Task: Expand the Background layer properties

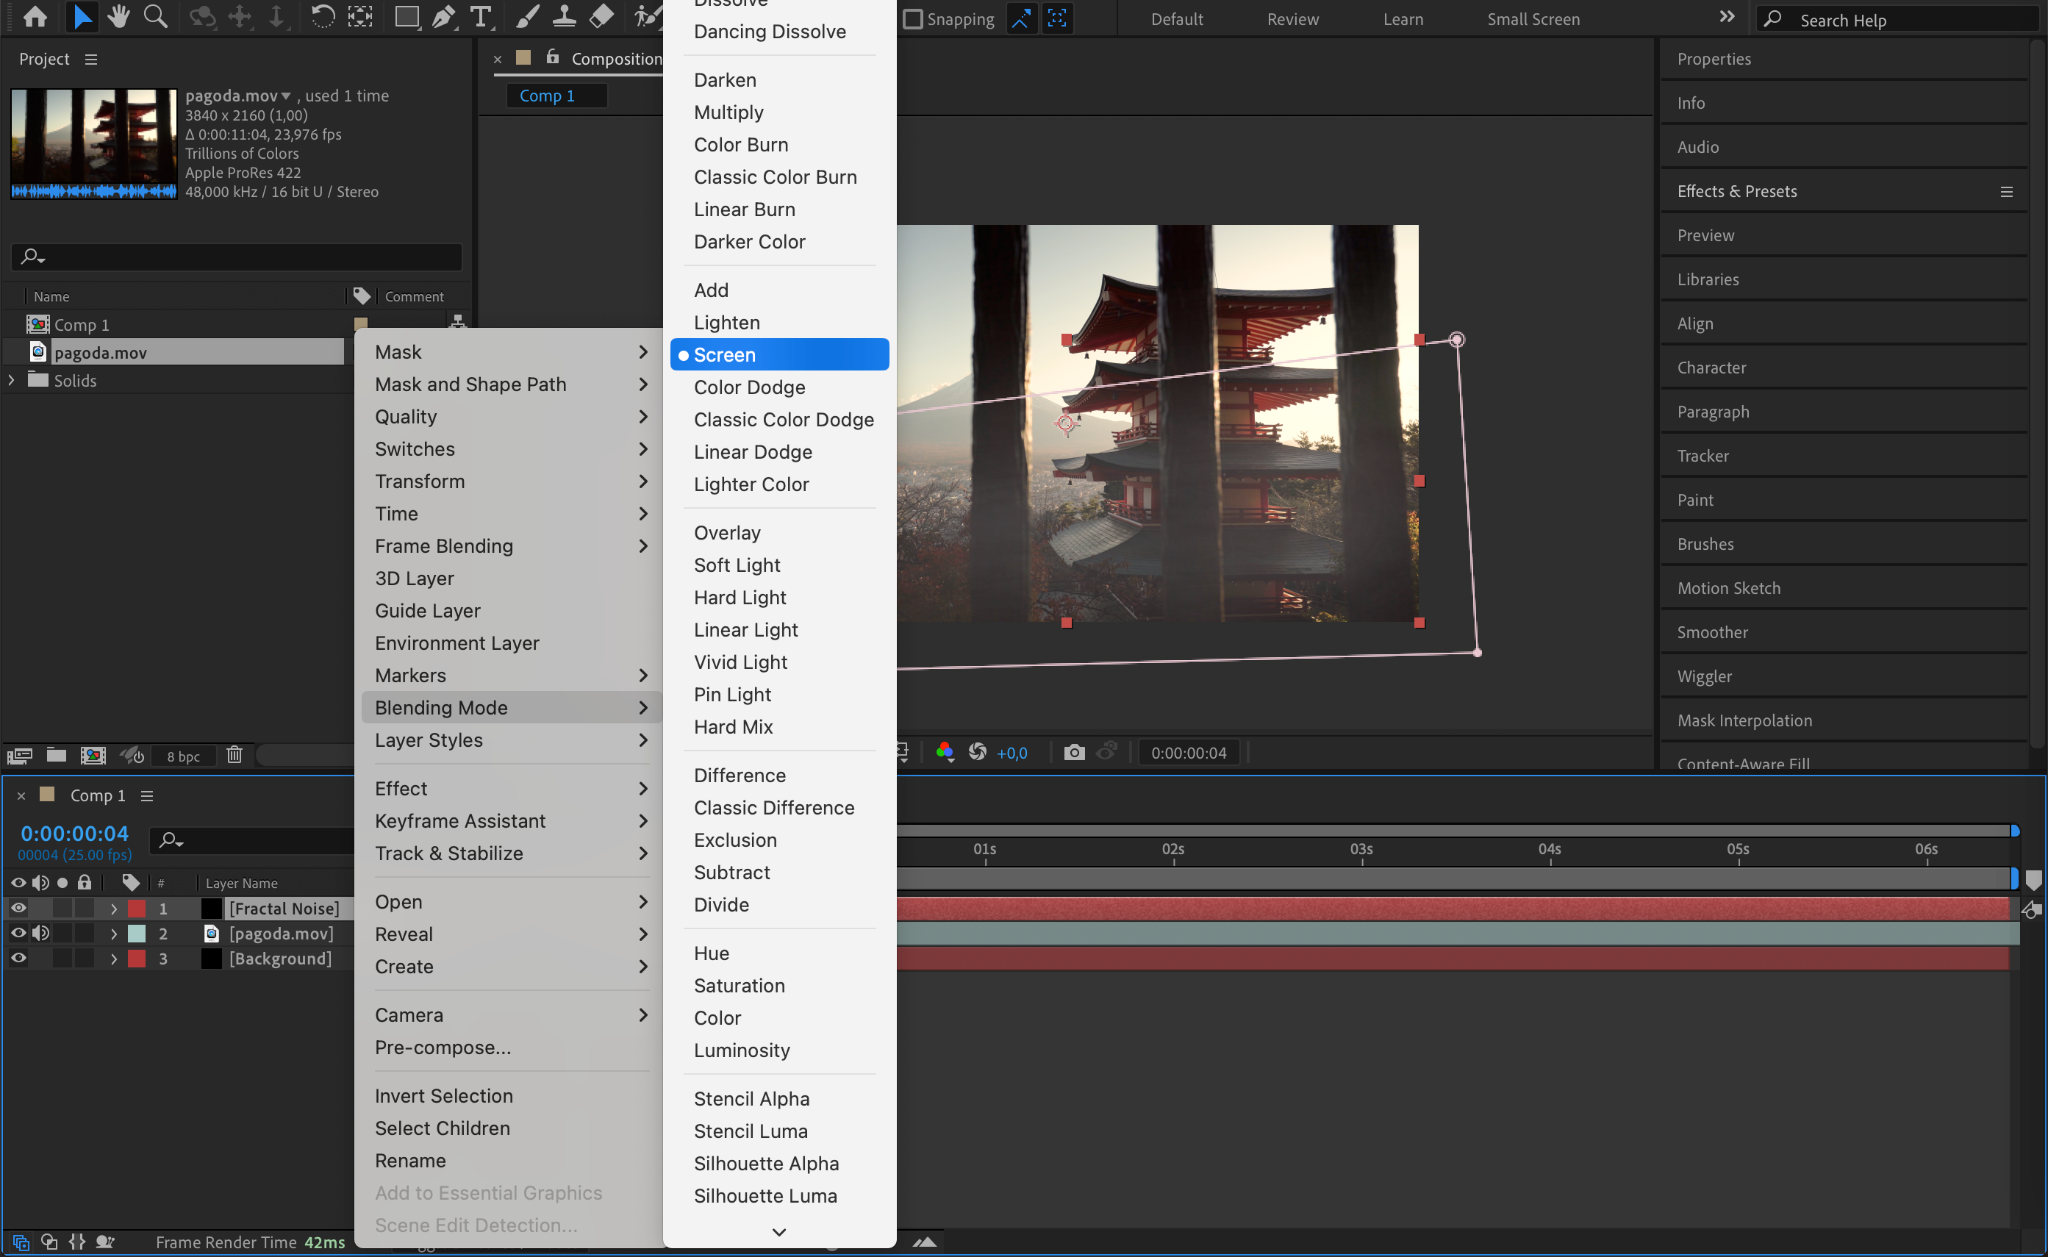Action: (x=114, y=958)
